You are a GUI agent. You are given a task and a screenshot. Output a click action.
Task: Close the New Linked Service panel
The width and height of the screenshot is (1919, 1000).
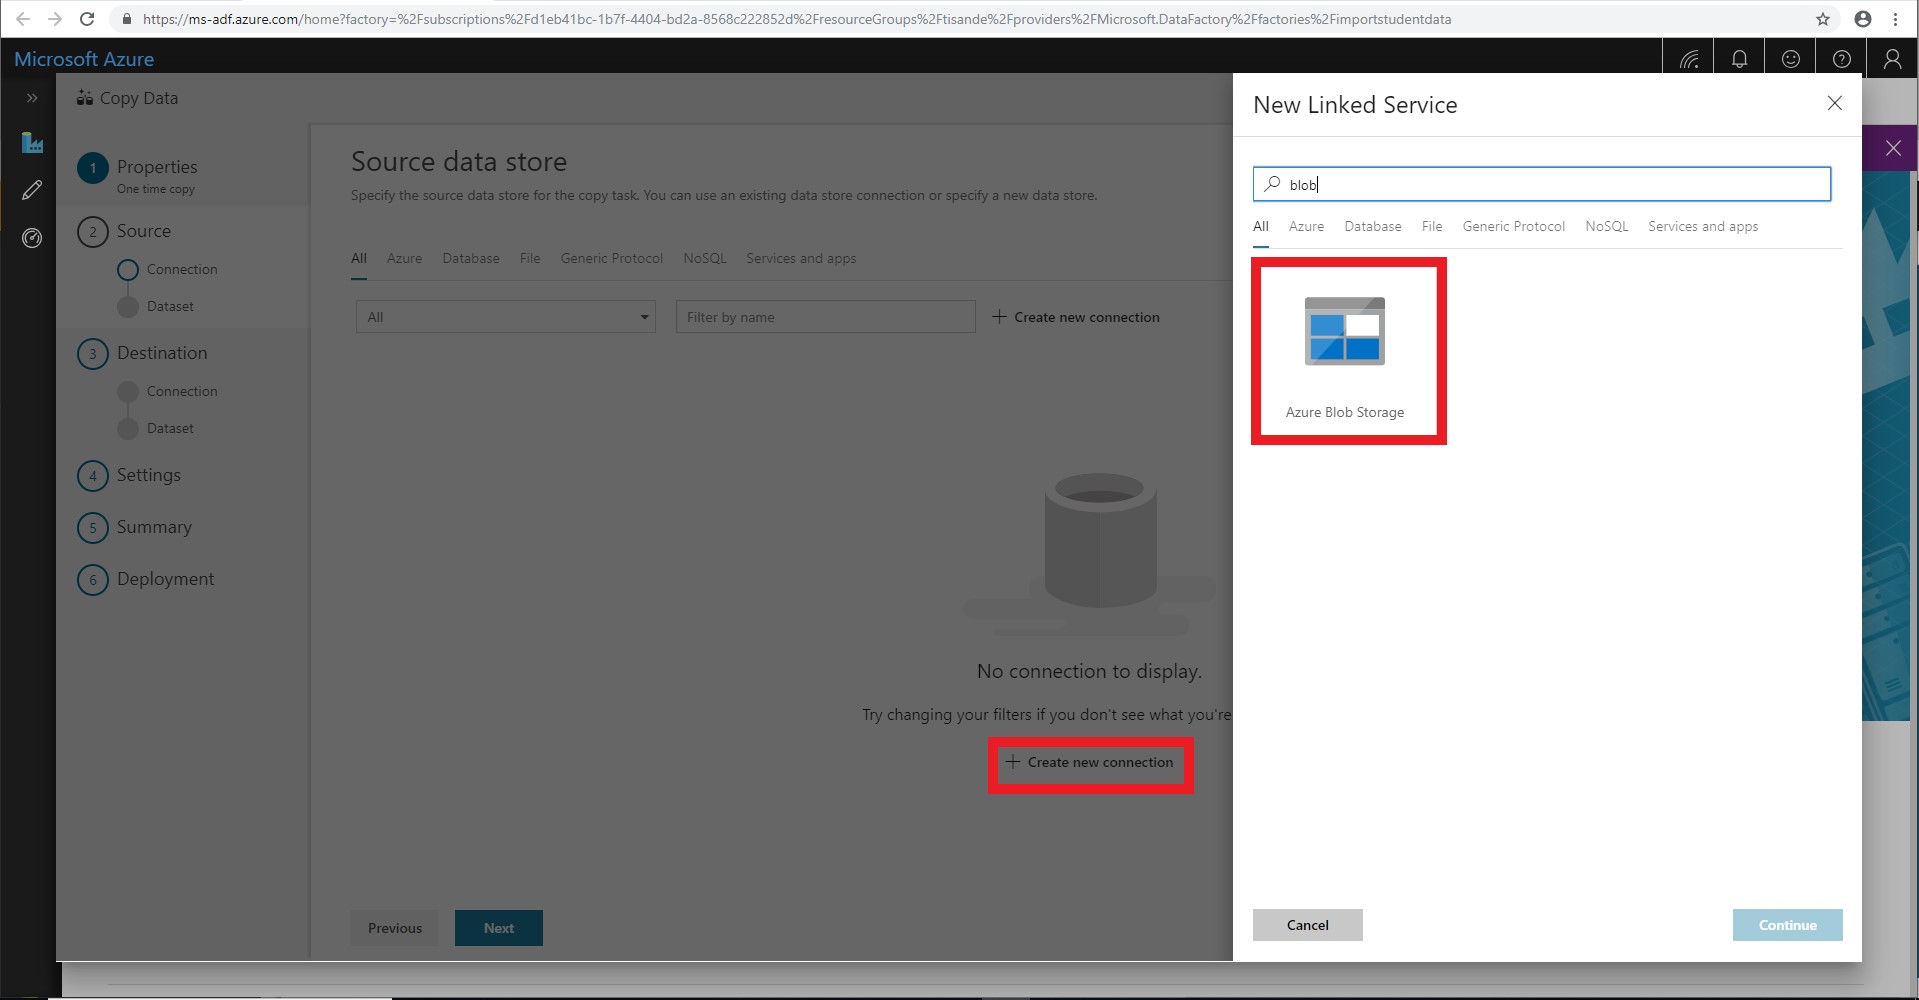1834,103
